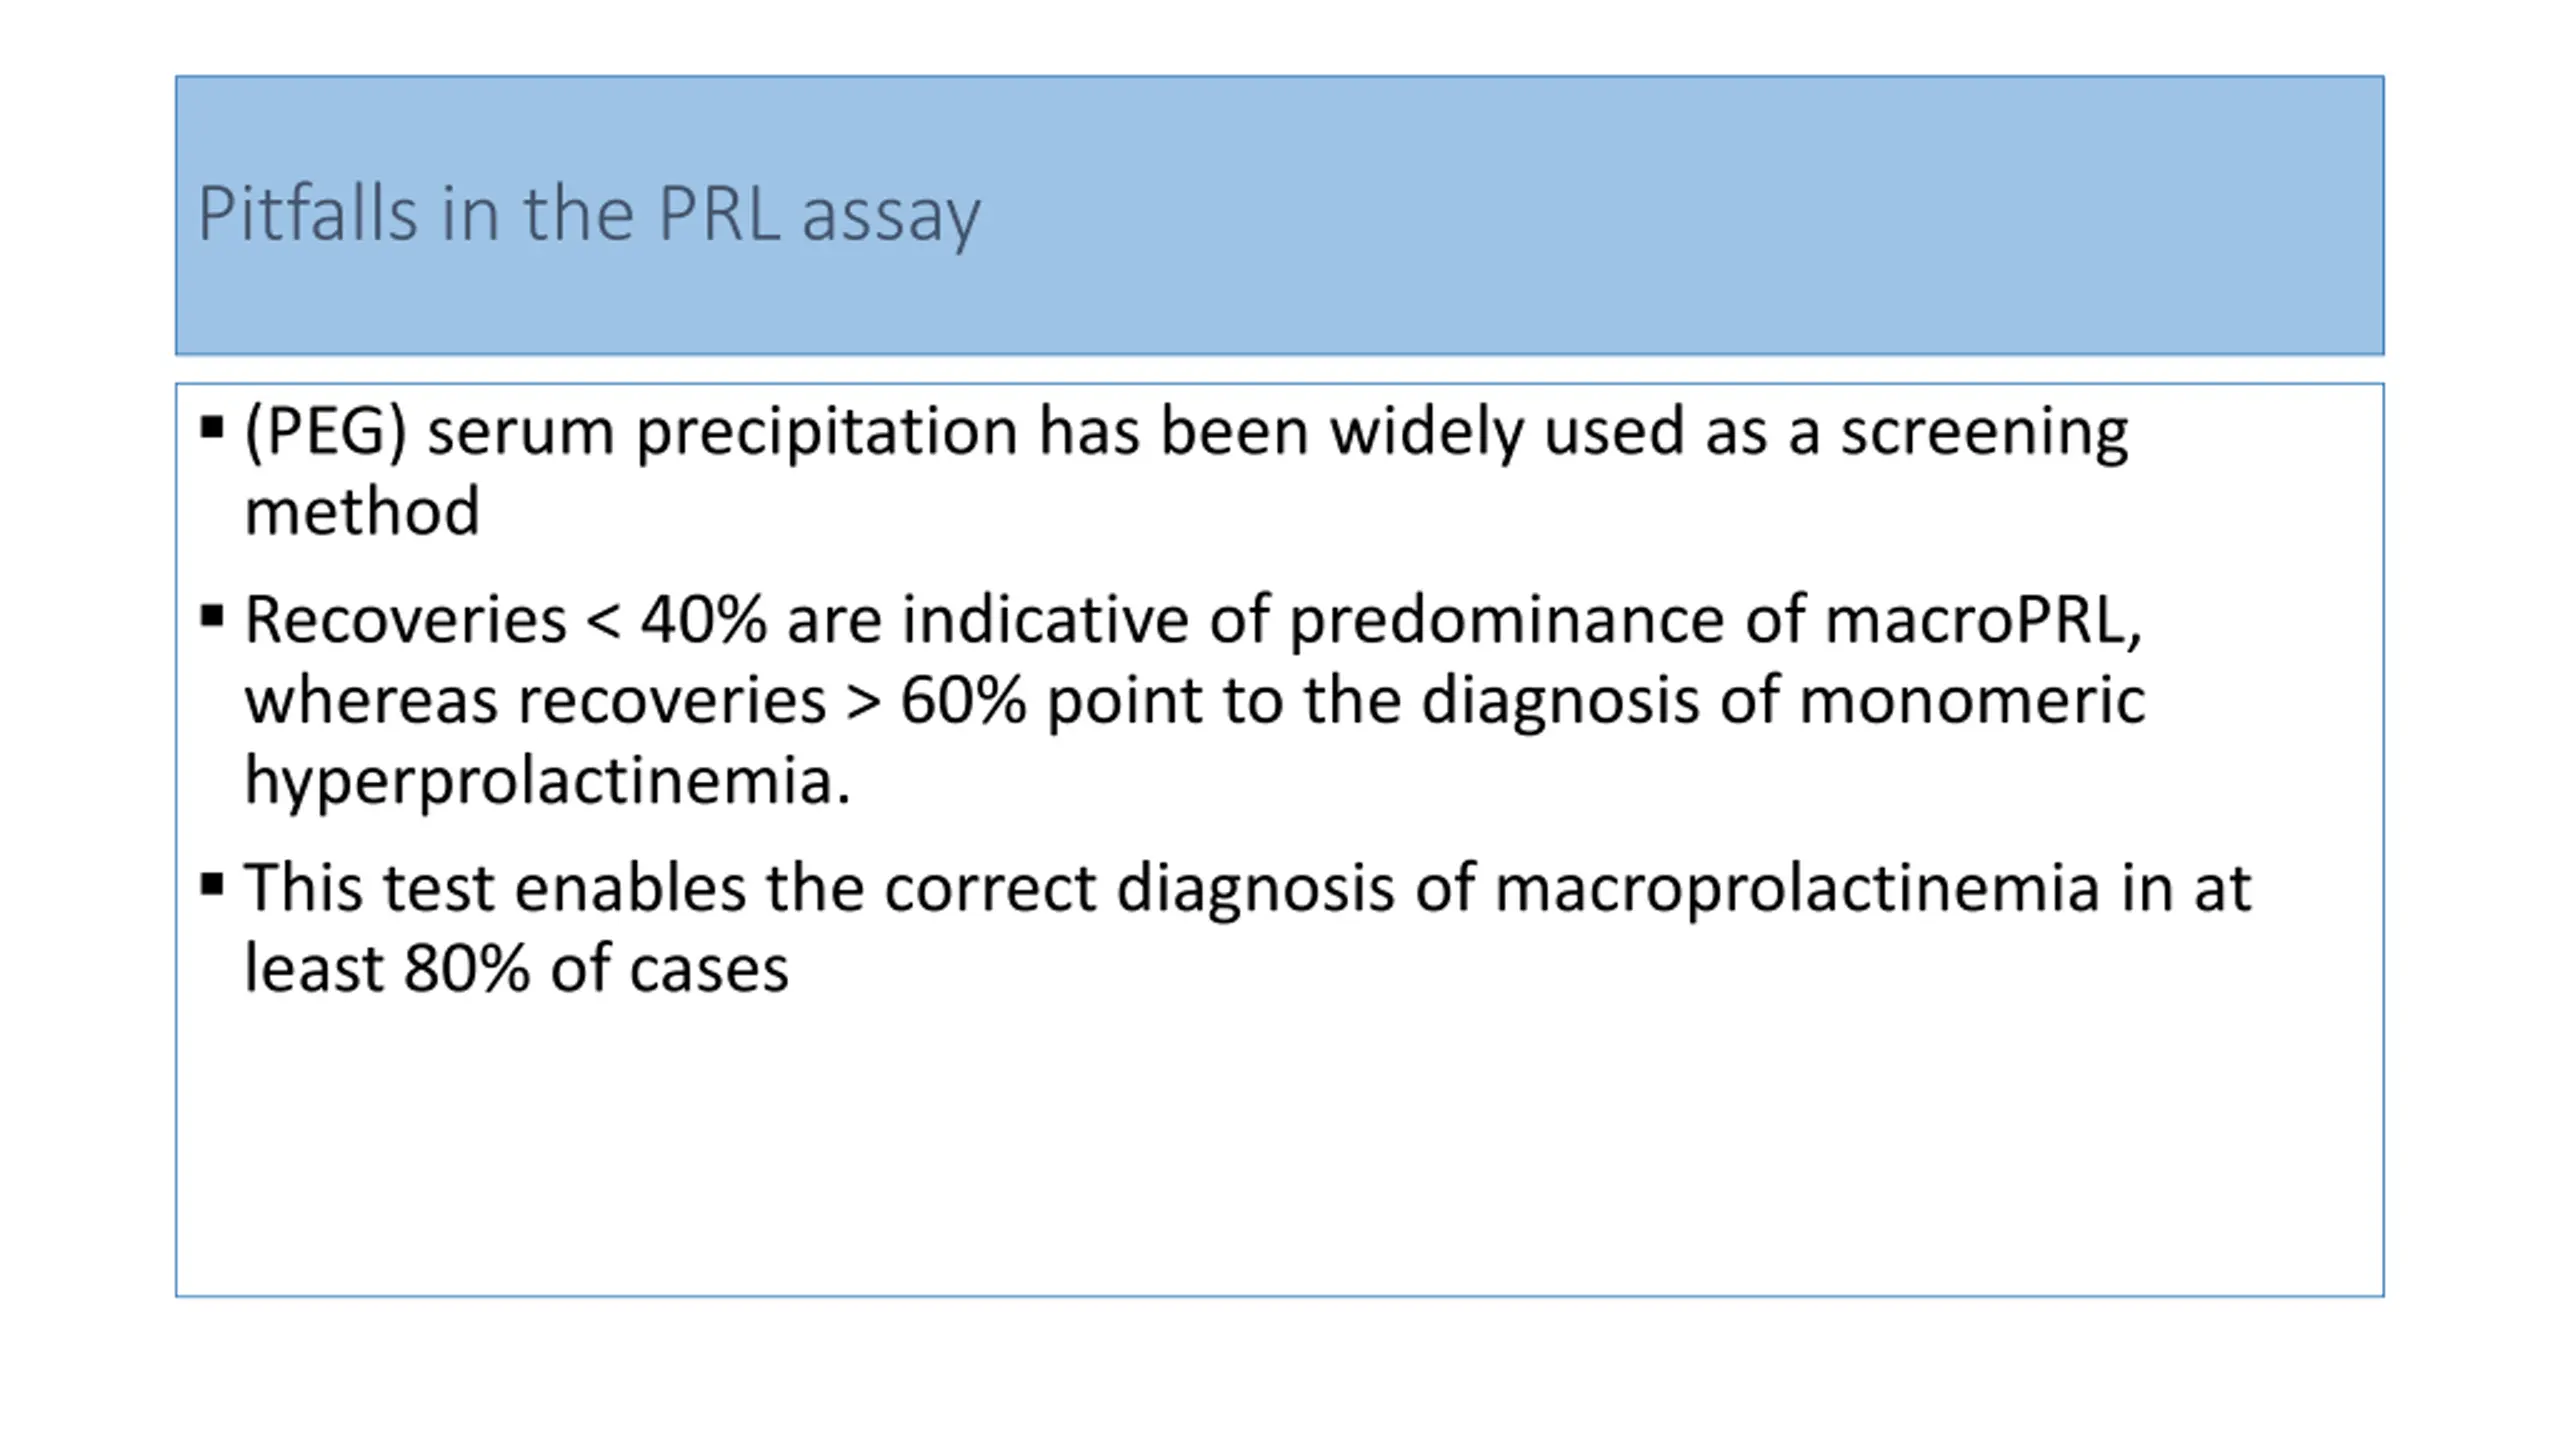Click the '< 40%' text in second bullet

coord(677,620)
